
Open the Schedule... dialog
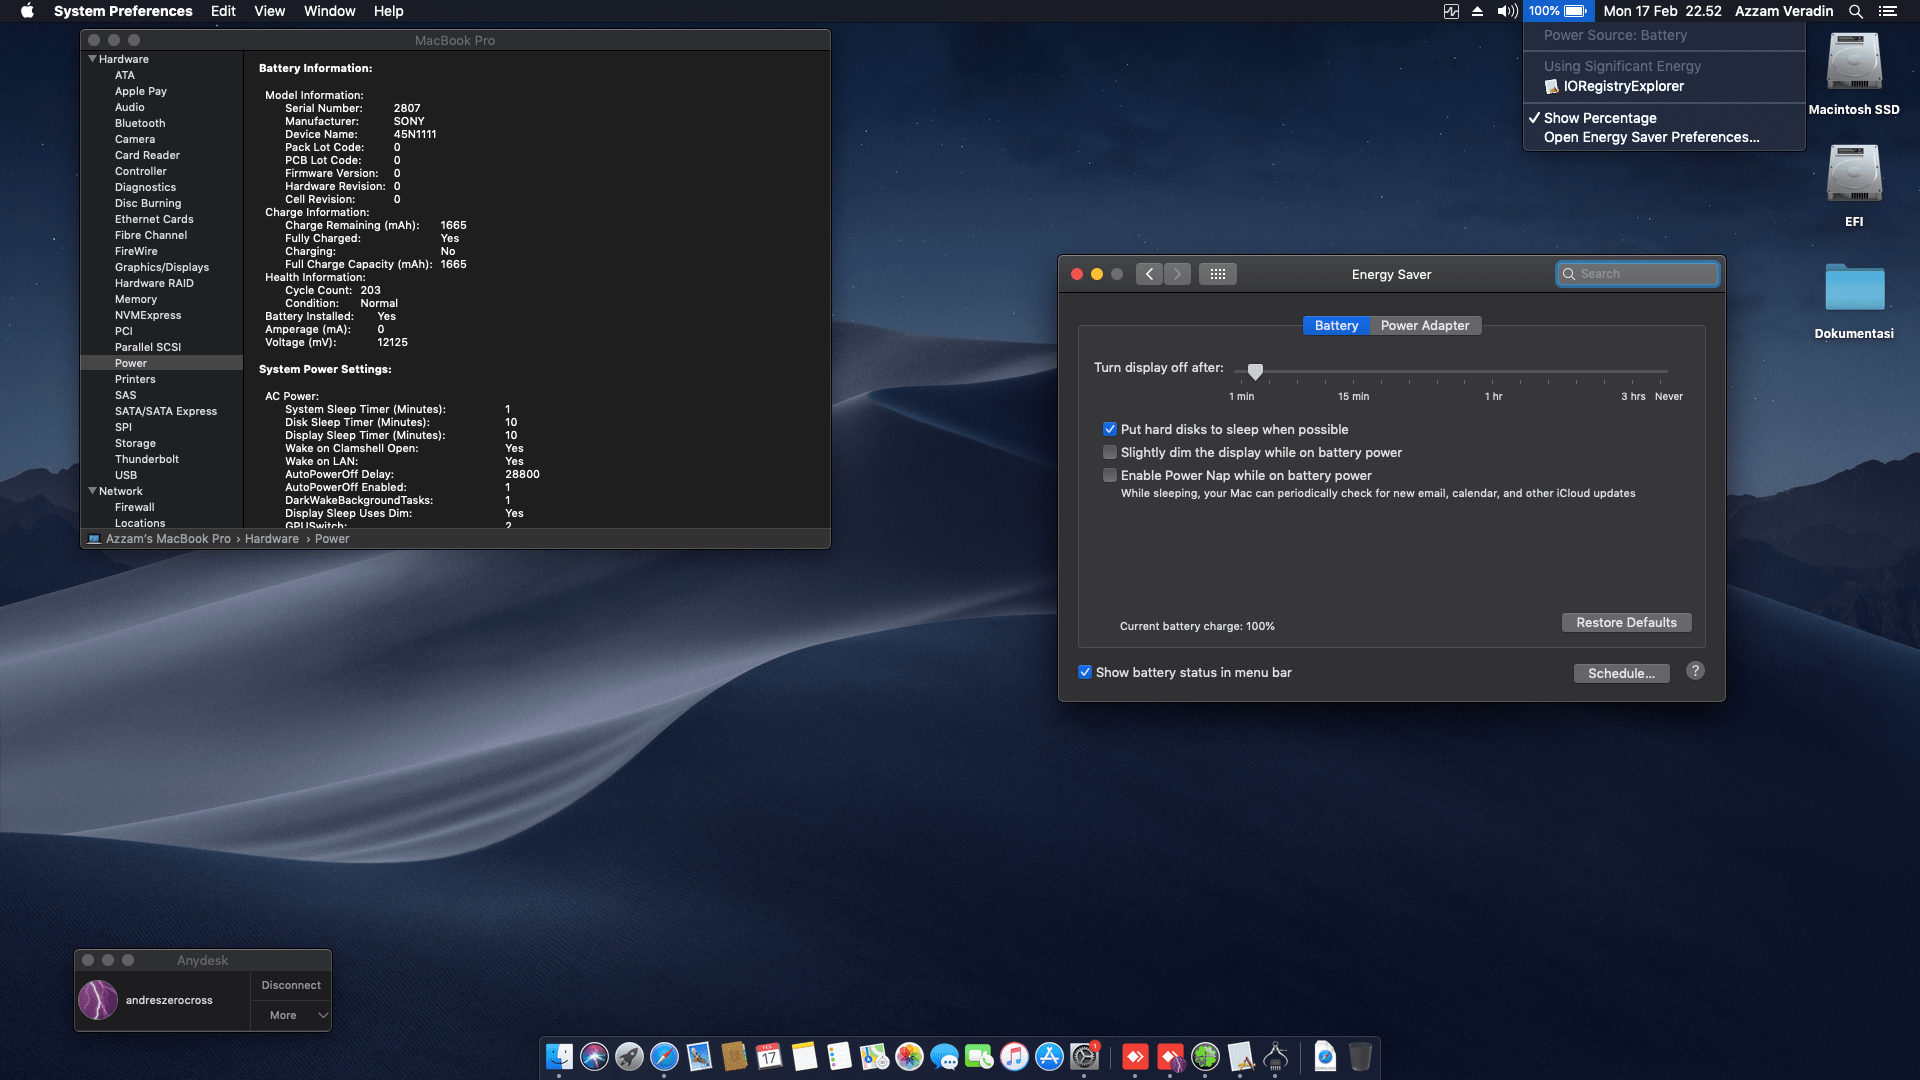point(1621,673)
